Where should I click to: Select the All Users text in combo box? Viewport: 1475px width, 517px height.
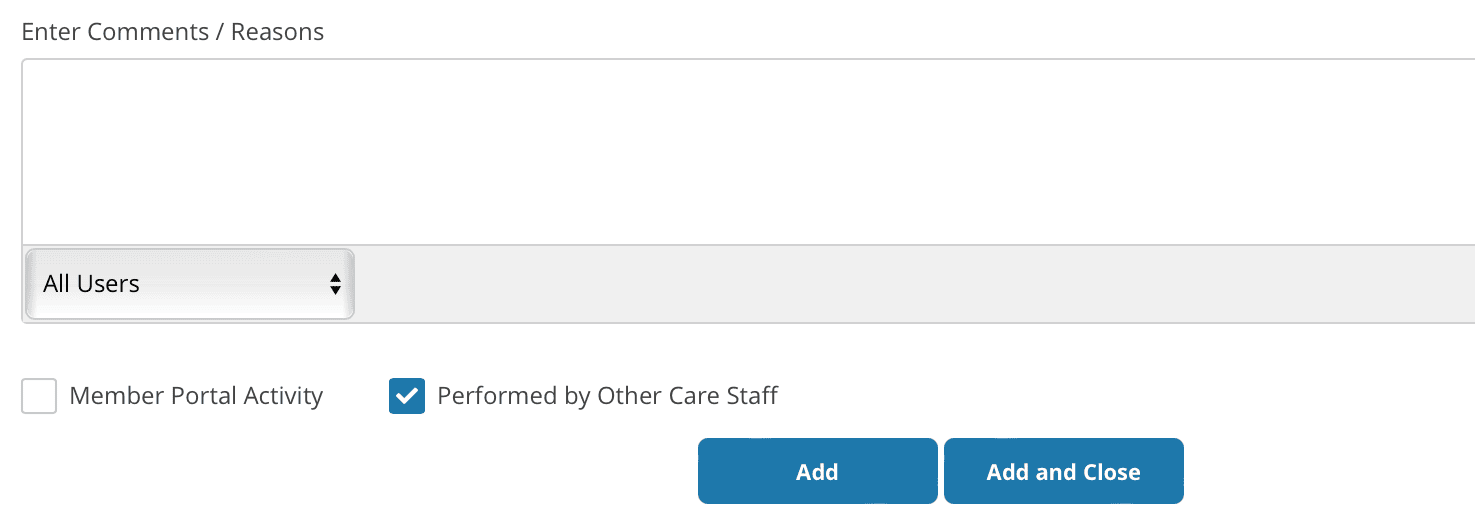coord(91,284)
